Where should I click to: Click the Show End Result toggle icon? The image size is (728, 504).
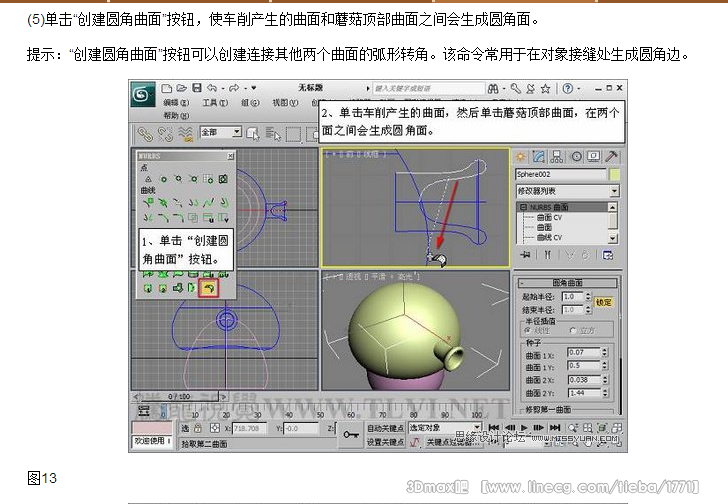(x=548, y=255)
